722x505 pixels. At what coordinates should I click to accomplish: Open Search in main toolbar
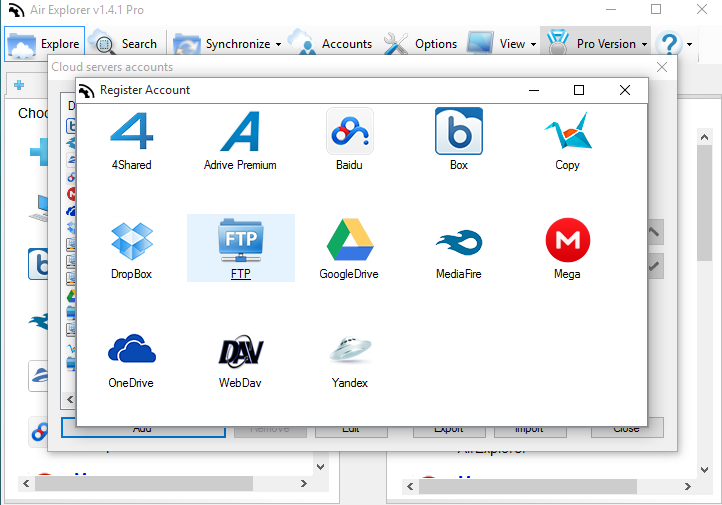[123, 44]
